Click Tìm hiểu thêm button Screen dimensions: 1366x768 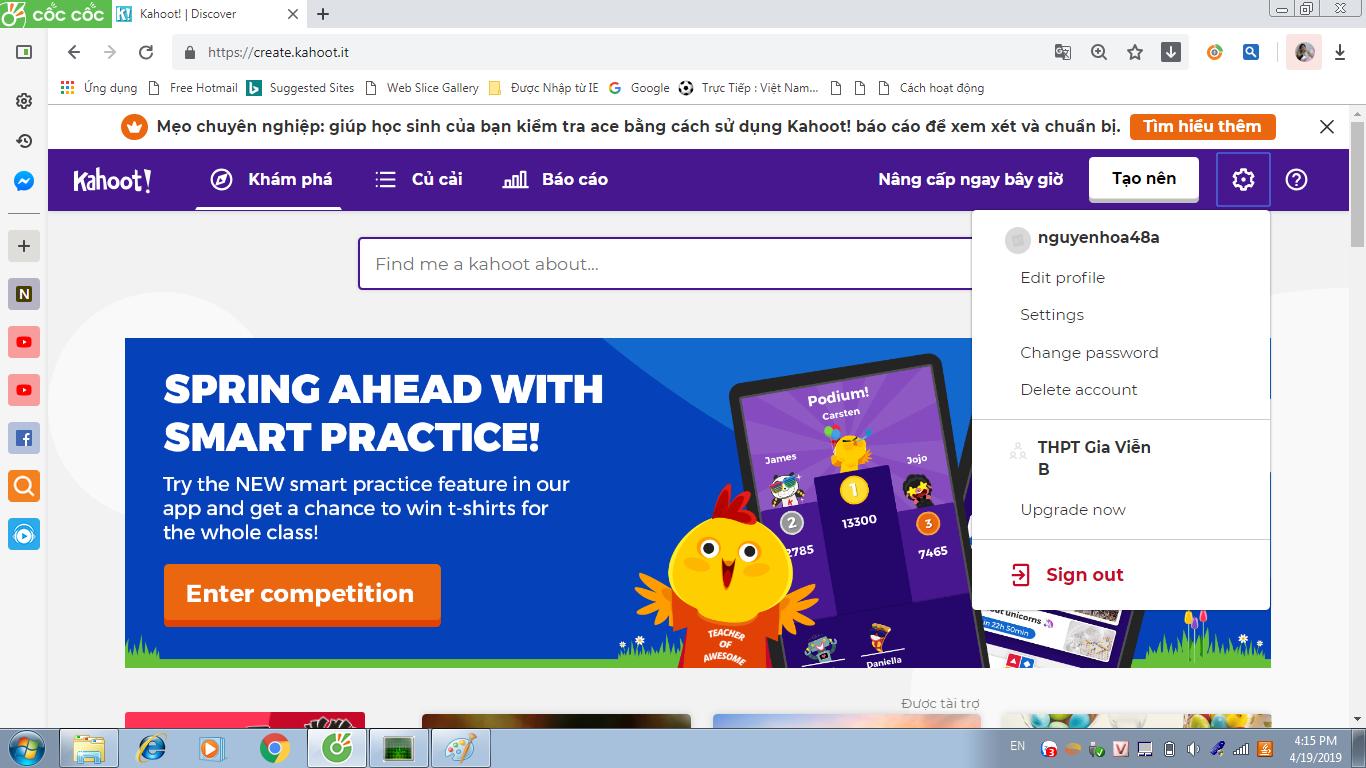pos(1202,126)
